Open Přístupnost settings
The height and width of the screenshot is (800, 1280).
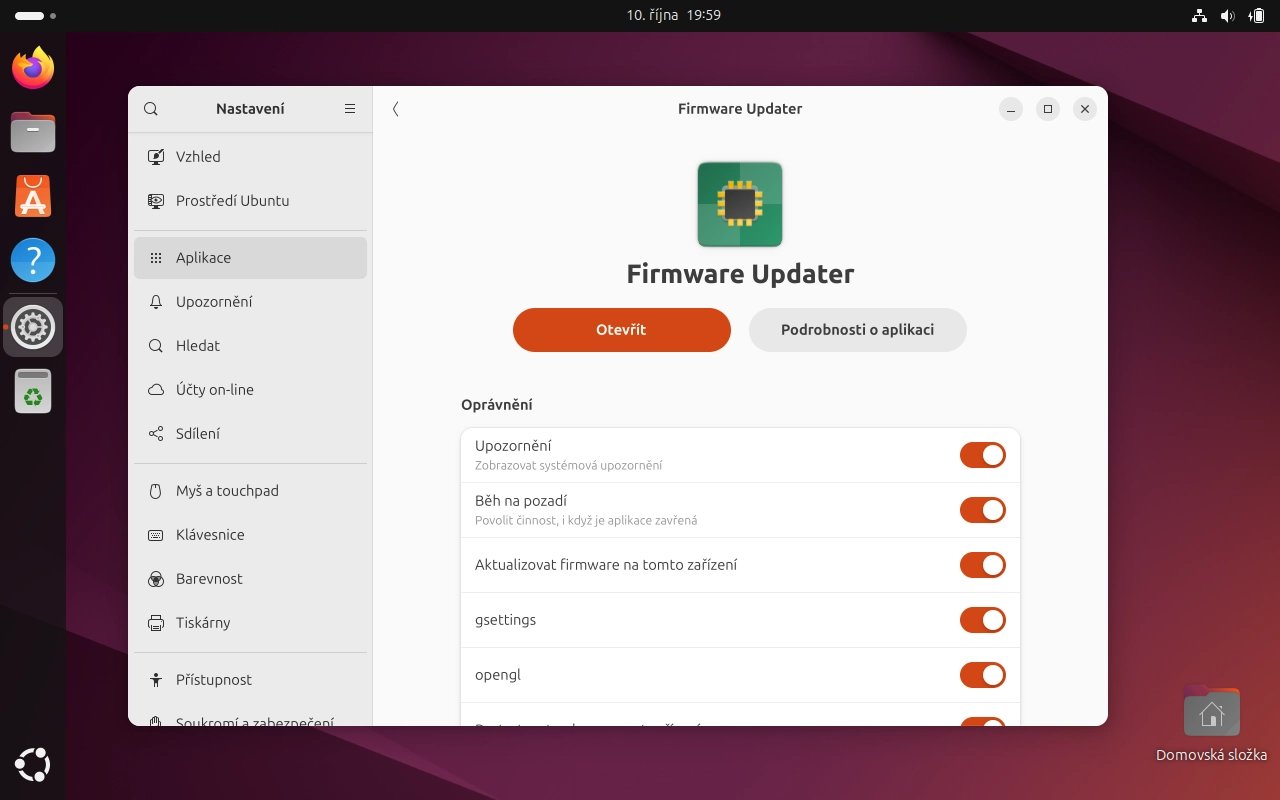[250, 680]
